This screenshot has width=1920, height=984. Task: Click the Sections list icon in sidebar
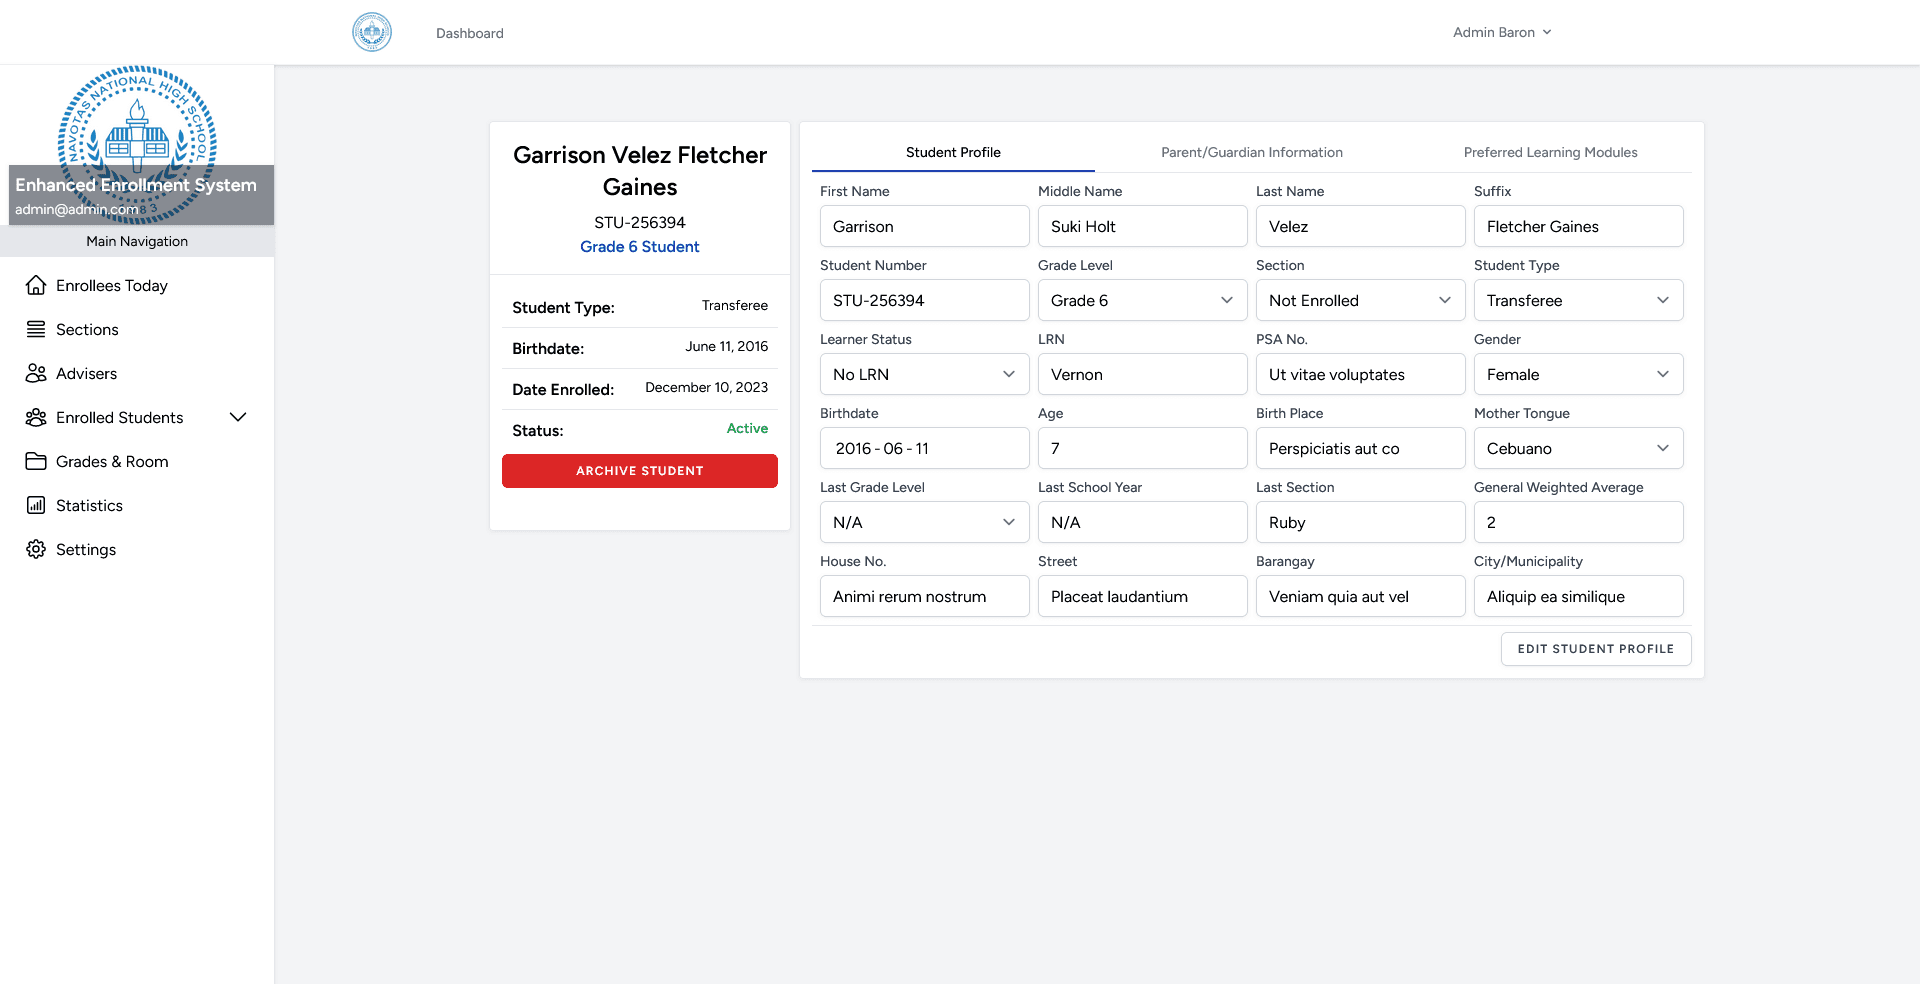point(36,329)
